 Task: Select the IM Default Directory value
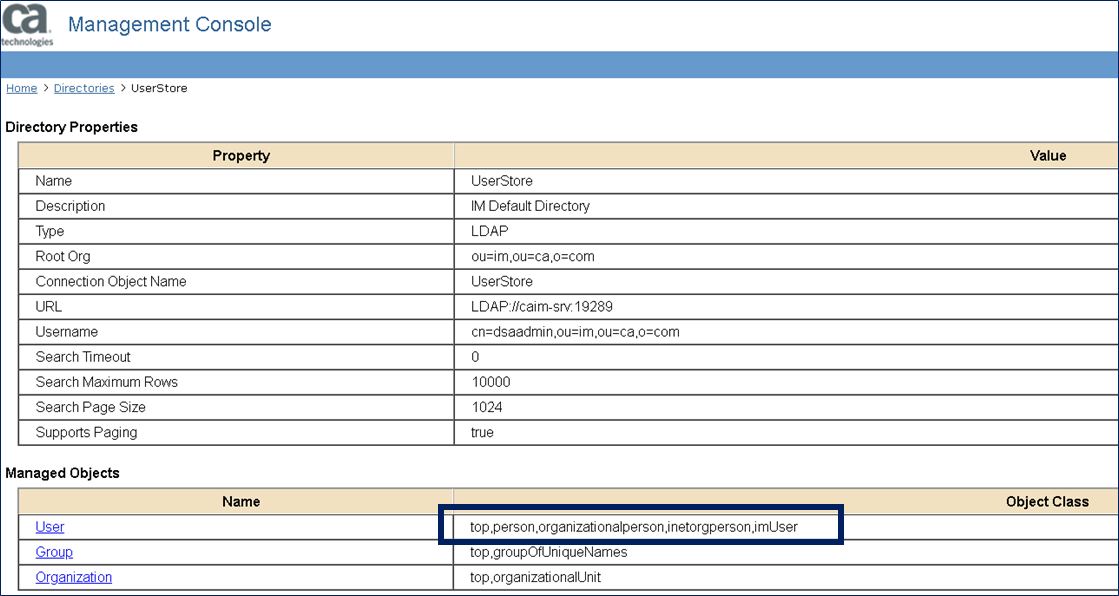click(530, 206)
